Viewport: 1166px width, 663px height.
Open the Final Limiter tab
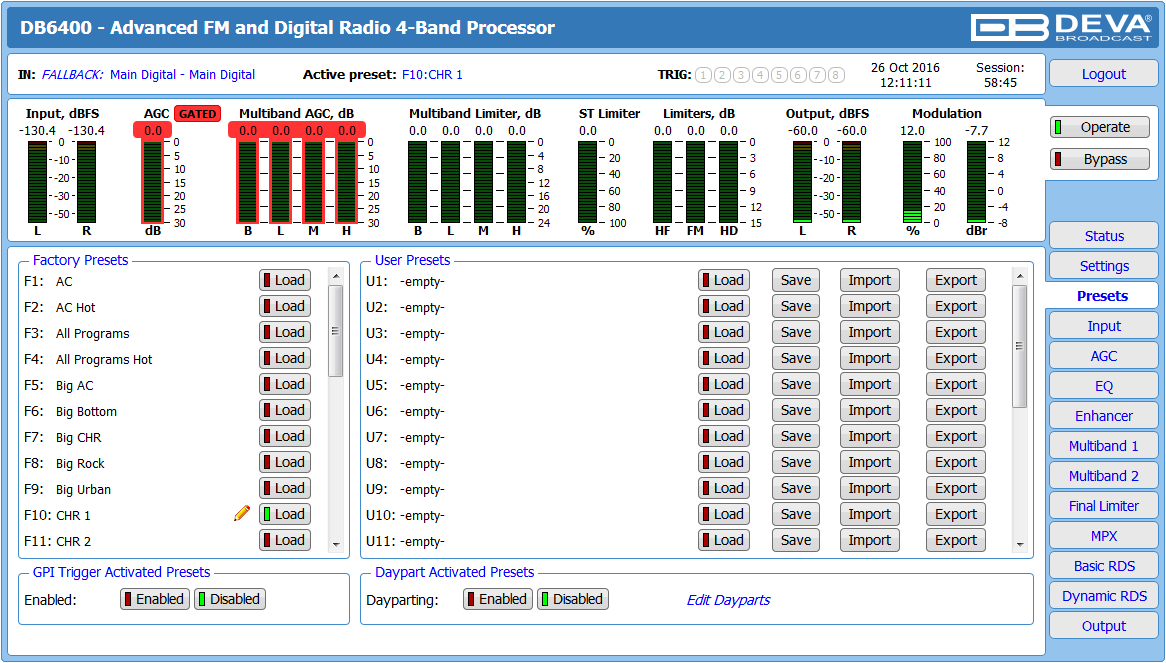tap(1104, 506)
